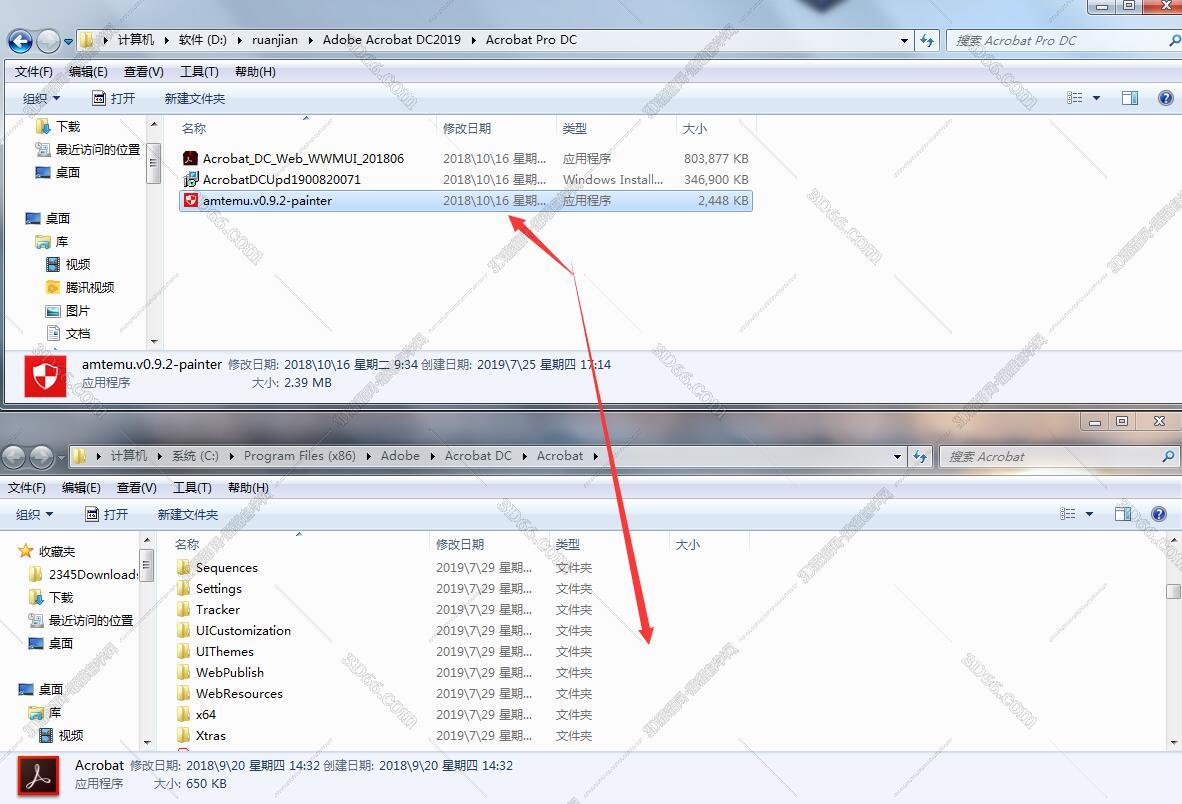This screenshot has width=1182, height=804.
Task: Open address bar history dropdown in upper window
Action: [x=904, y=41]
